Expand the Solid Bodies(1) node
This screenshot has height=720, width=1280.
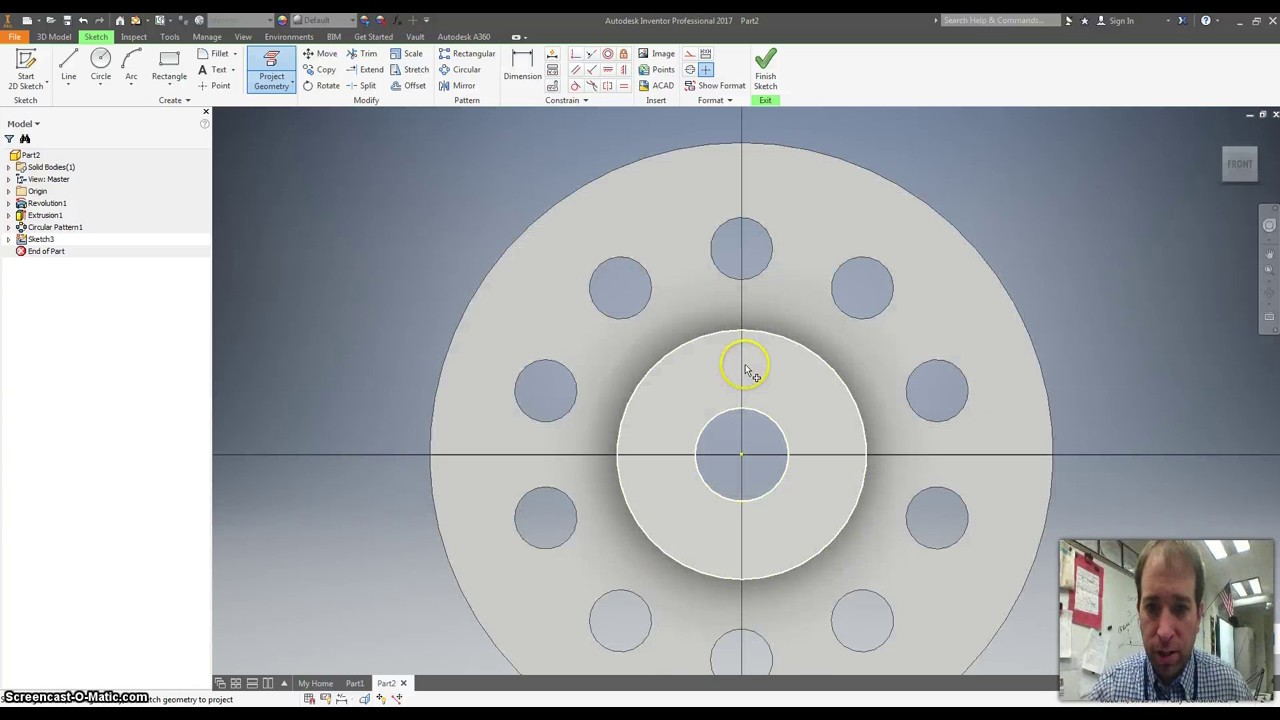click(x=9, y=167)
